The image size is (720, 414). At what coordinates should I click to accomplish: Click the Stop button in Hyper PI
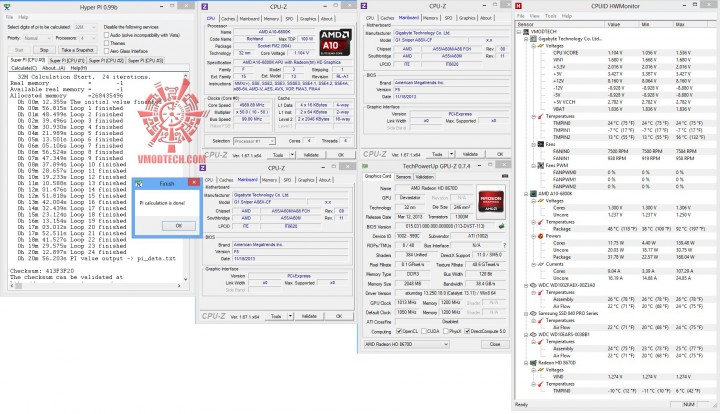(x=44, y=50)
